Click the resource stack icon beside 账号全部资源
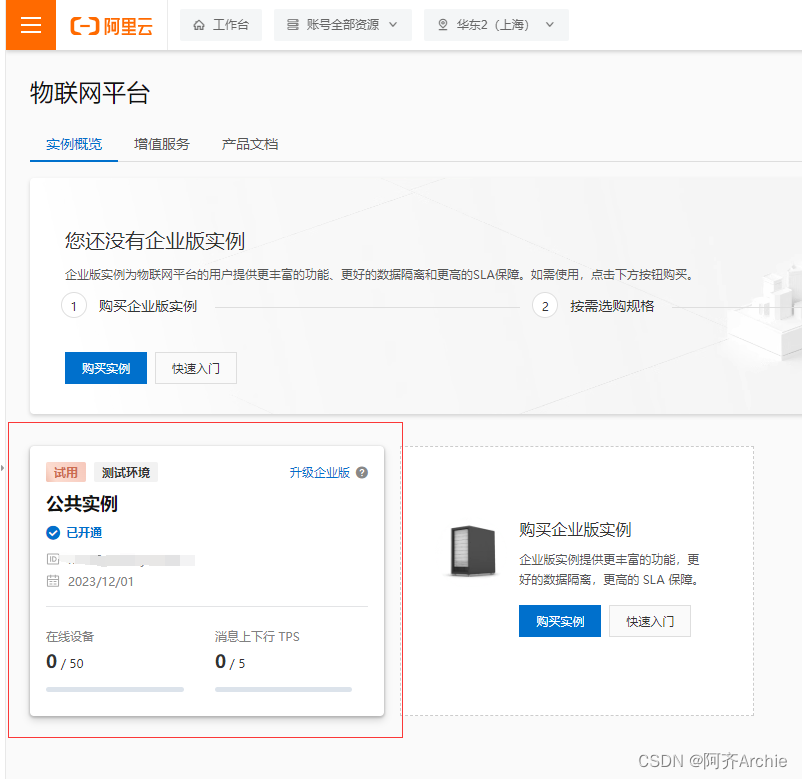802x779 pixels. (x=293, y=25)
